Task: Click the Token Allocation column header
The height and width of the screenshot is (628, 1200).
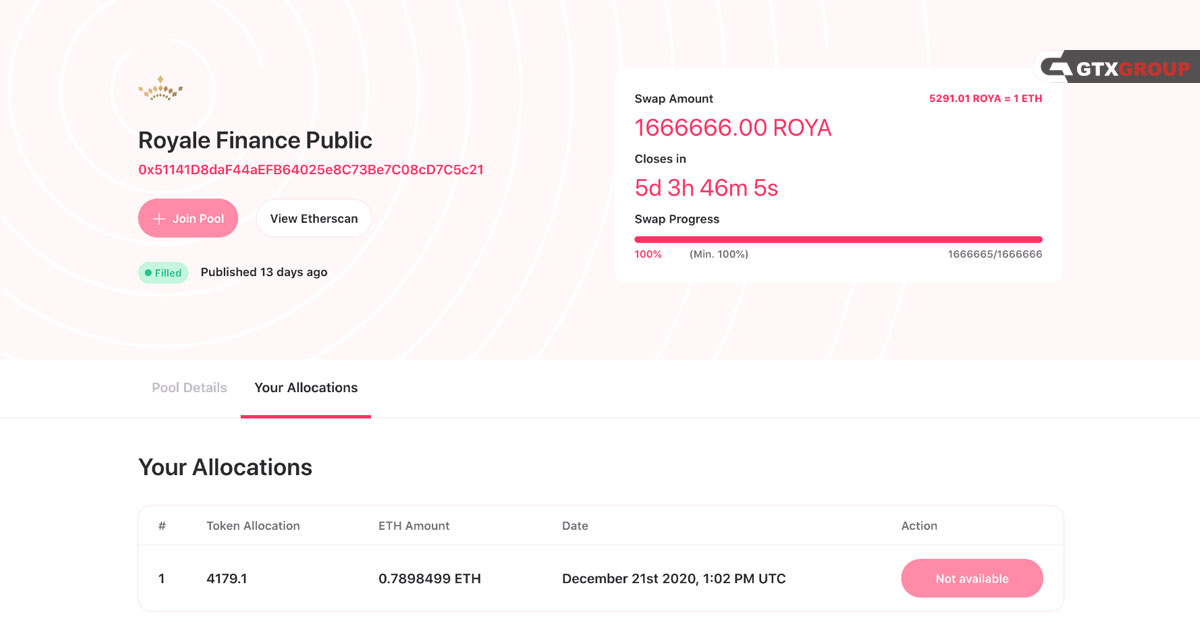Action: click(253, 526)
